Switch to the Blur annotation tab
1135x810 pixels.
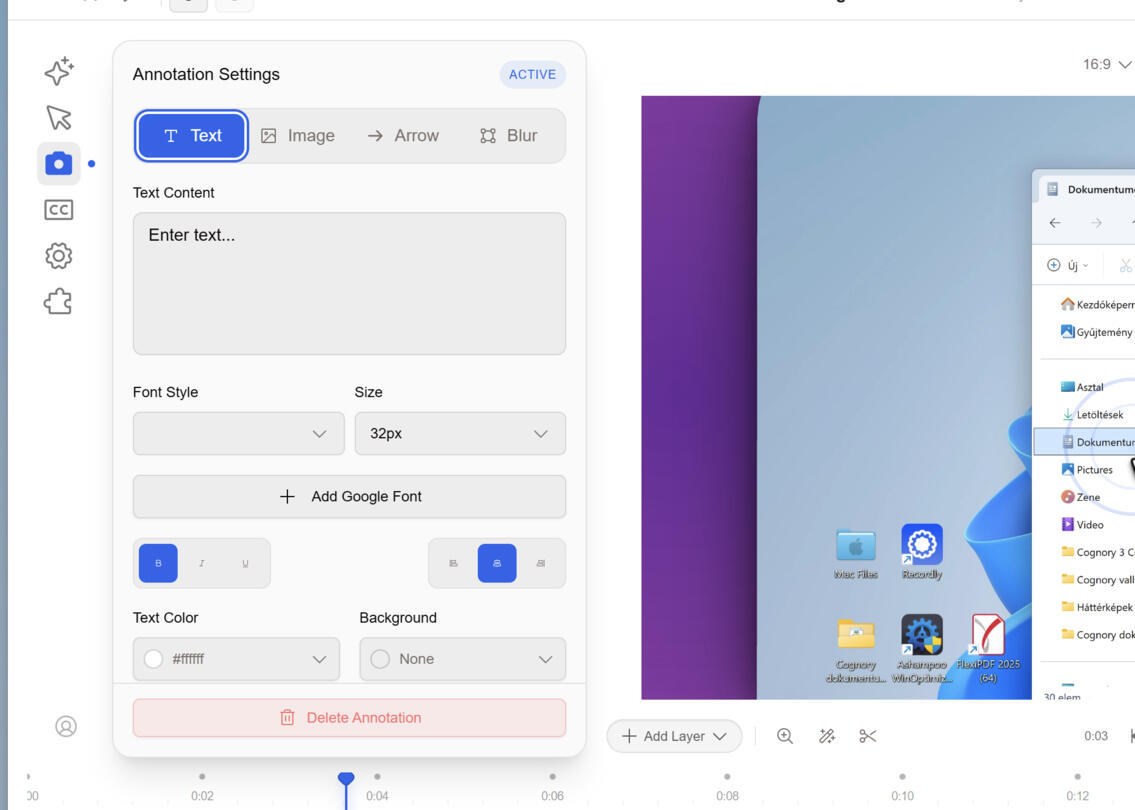(x=509, y=135)
